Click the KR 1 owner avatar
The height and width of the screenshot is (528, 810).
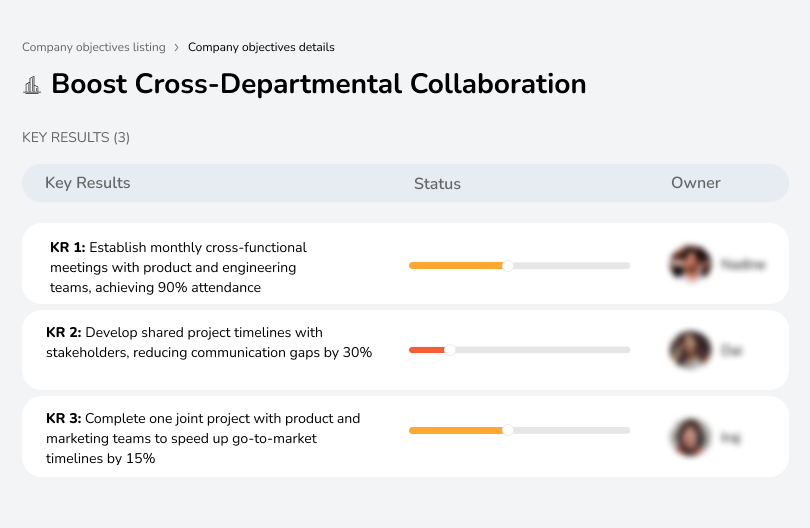pos(691,263)
